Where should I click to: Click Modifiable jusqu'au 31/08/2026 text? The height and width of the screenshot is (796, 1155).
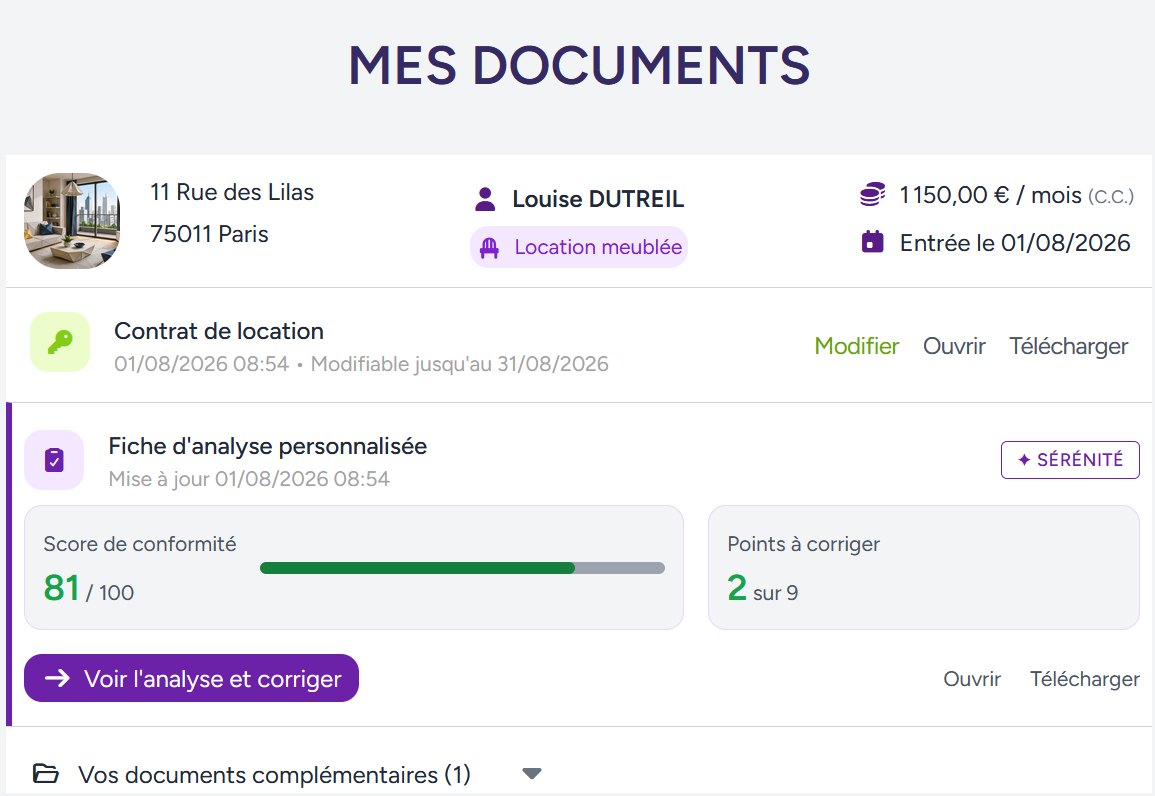pyautogui.click(x=460, y=364)
